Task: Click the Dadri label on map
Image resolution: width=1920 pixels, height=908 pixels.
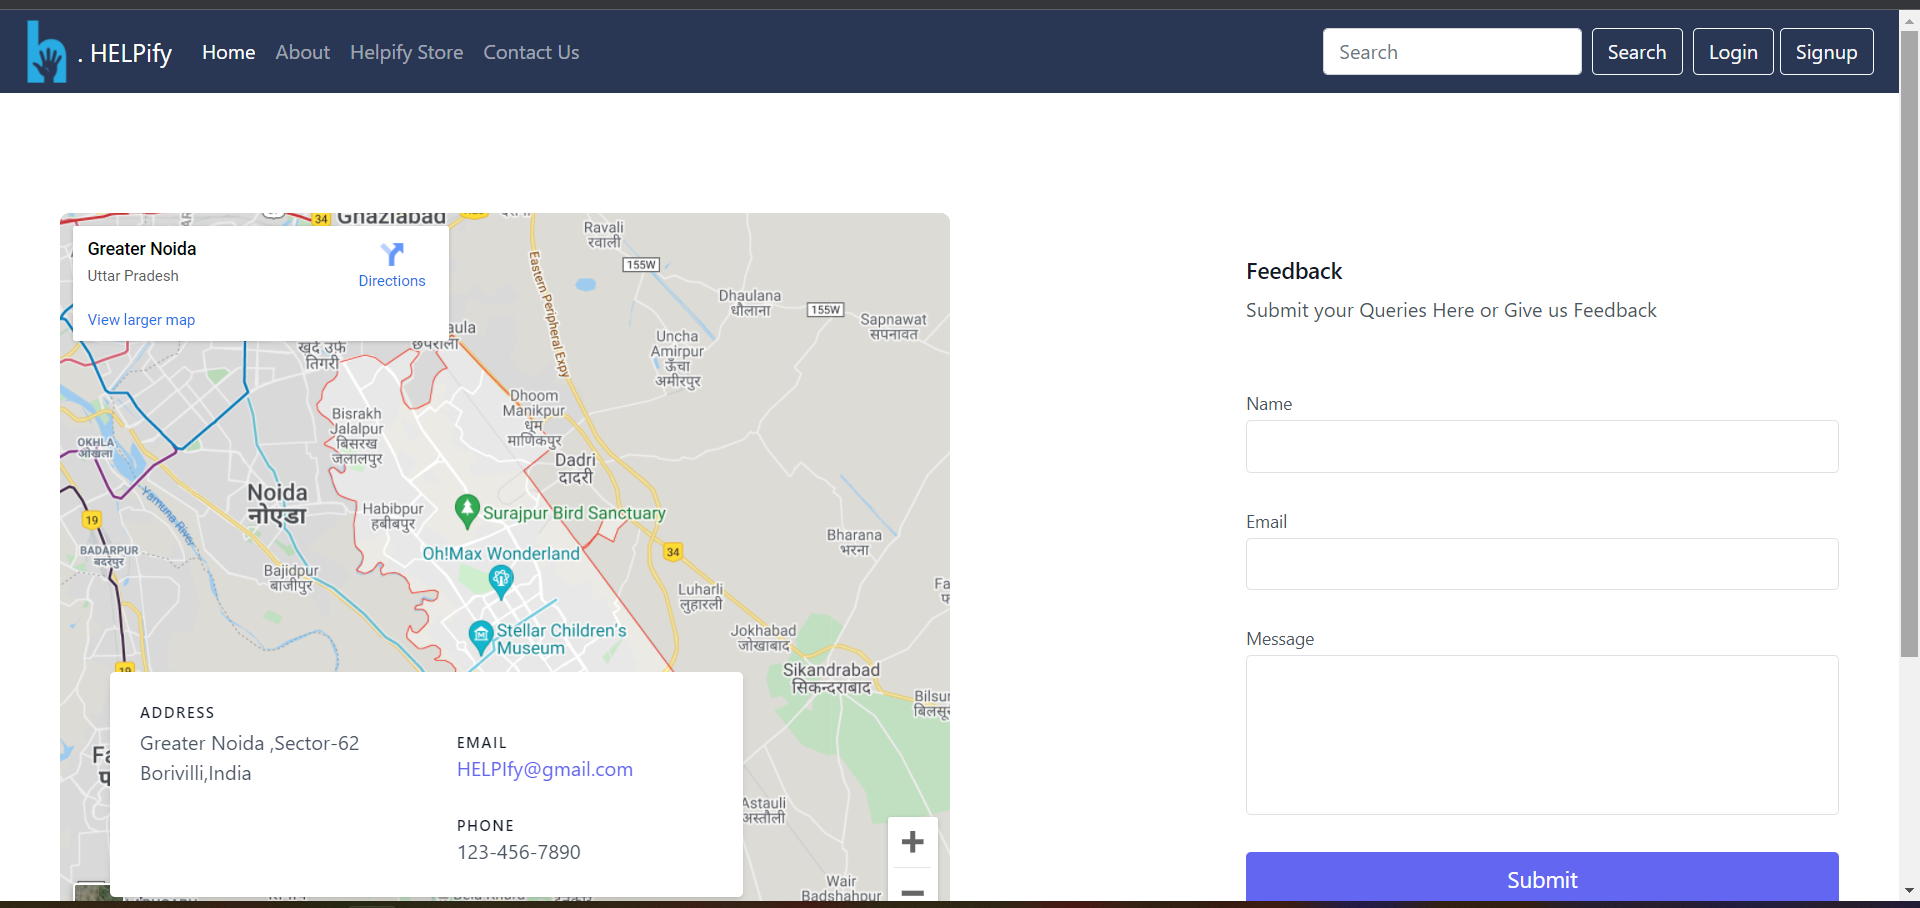Action: click(575, 468)
